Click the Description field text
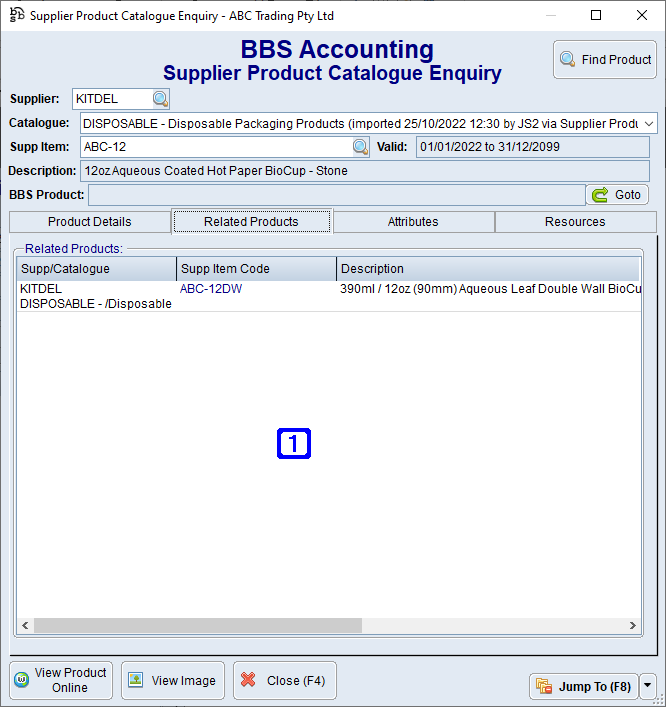666x707 pixels. (216, 171)
